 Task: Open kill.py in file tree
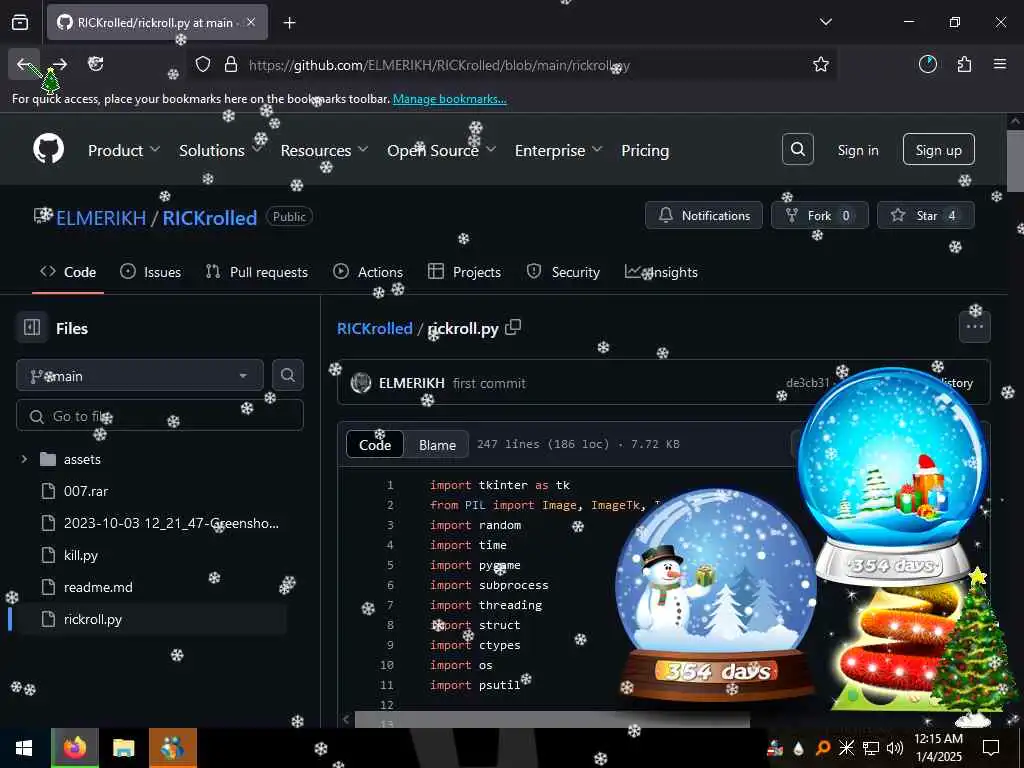(x=81, y=555)
